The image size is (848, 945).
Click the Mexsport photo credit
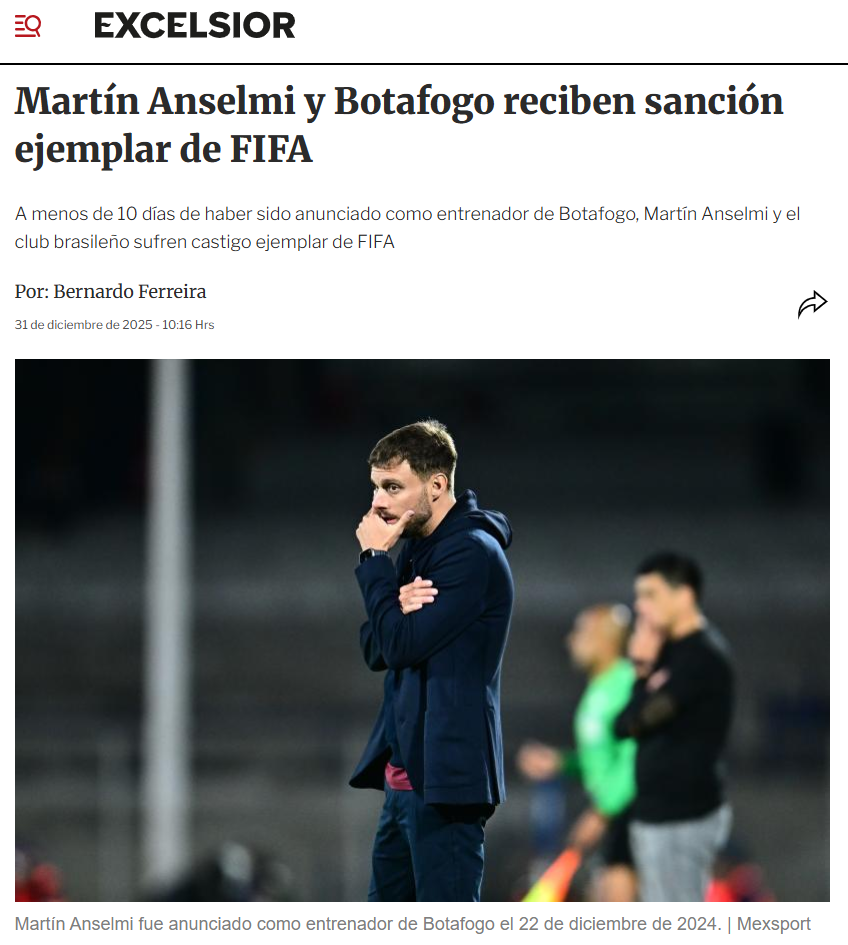pyautogui.click(x=773, y=924)
